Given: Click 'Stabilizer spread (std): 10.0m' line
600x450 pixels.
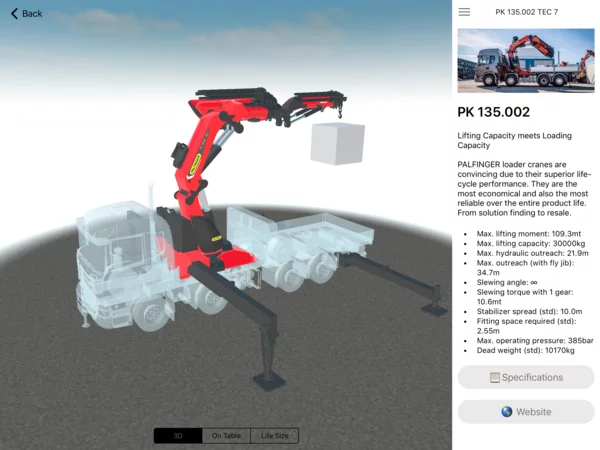Looking at the screenshot, I should click(x=529, y=311).
